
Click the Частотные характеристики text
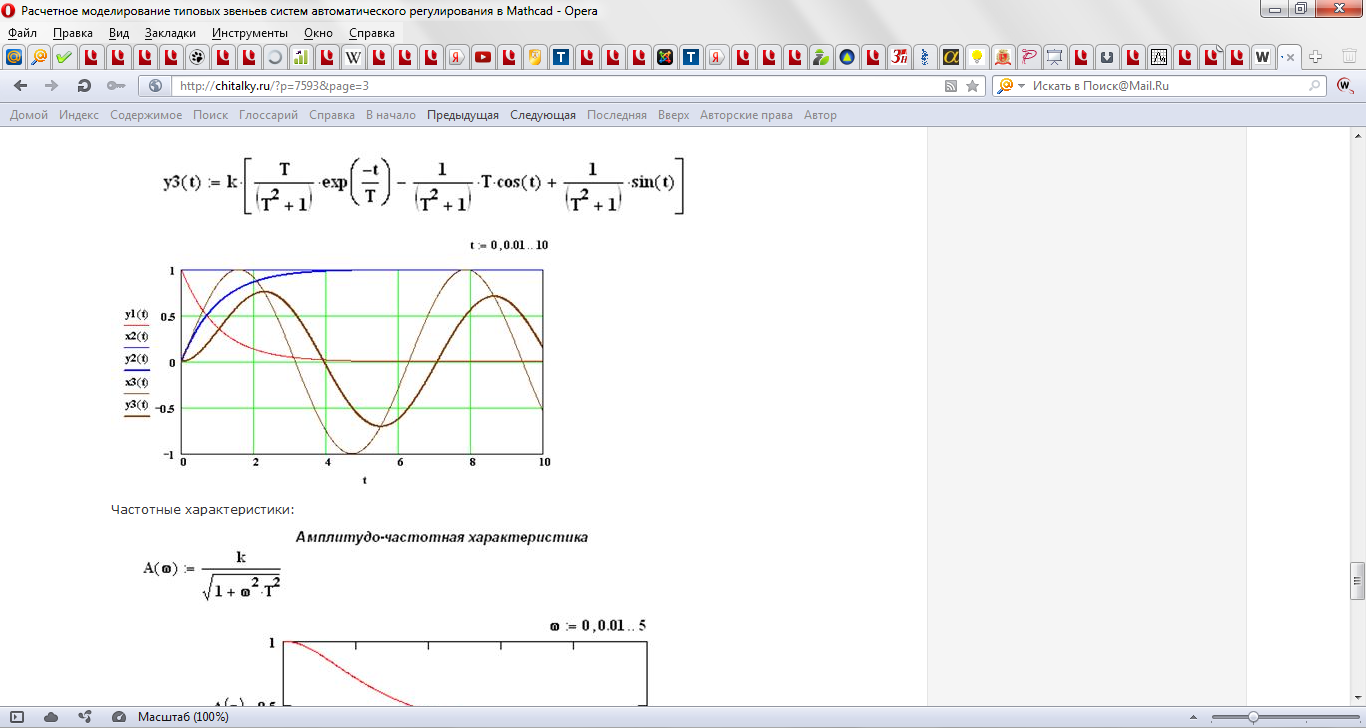203,509
